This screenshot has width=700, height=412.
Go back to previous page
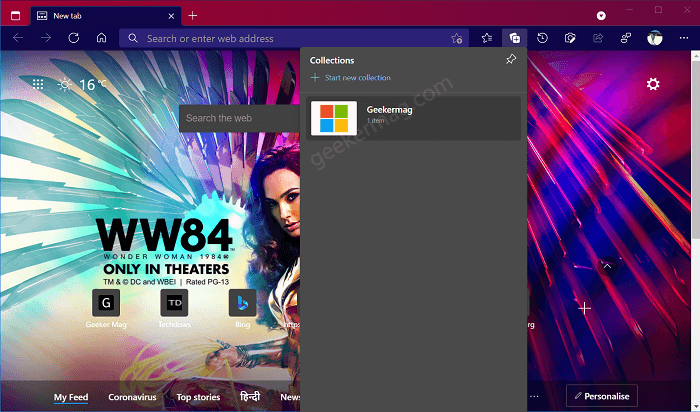(x=18, y=38)
